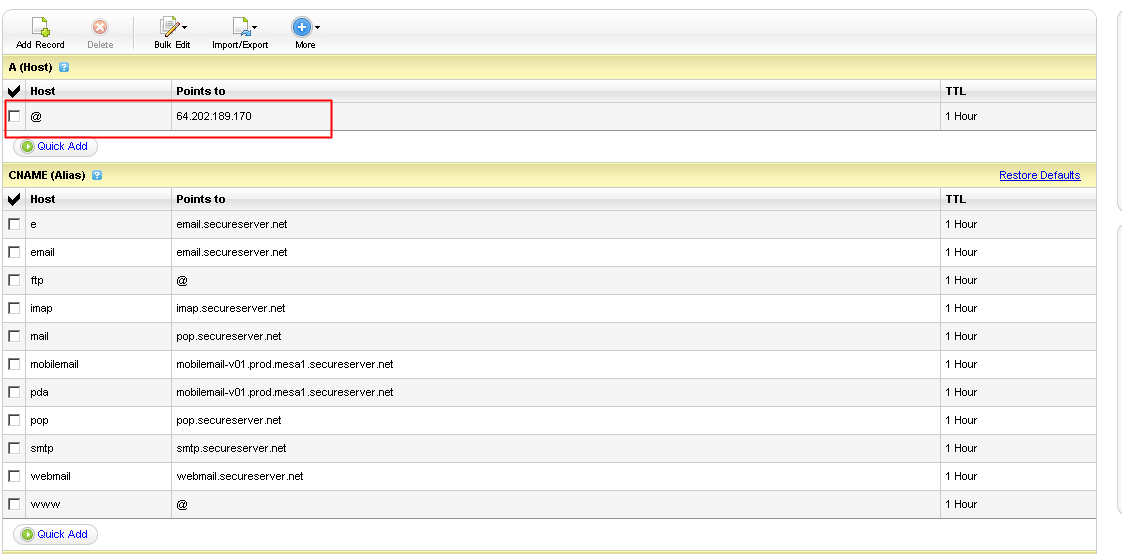1122x558 pixels.
Task: Click the A (Host) section title
Action: click(x=31, y=67)
